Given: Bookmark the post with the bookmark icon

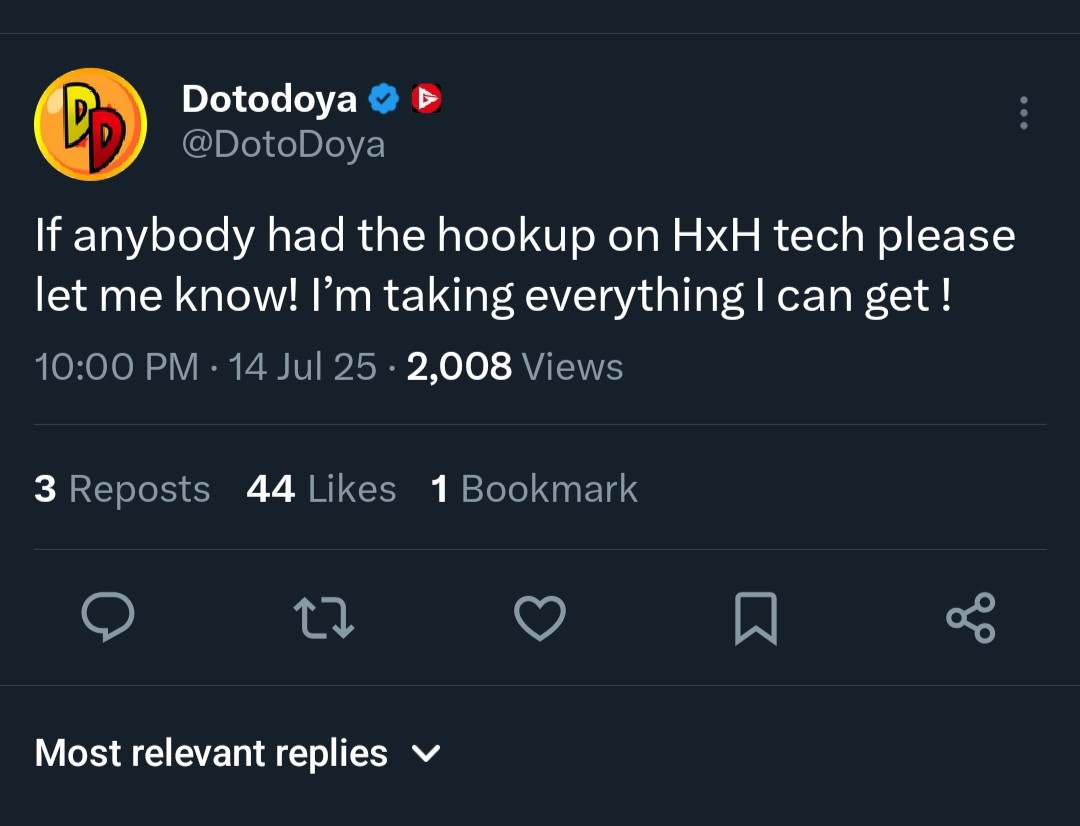Looking at the screenshot, I should click(x=756, y=618).
